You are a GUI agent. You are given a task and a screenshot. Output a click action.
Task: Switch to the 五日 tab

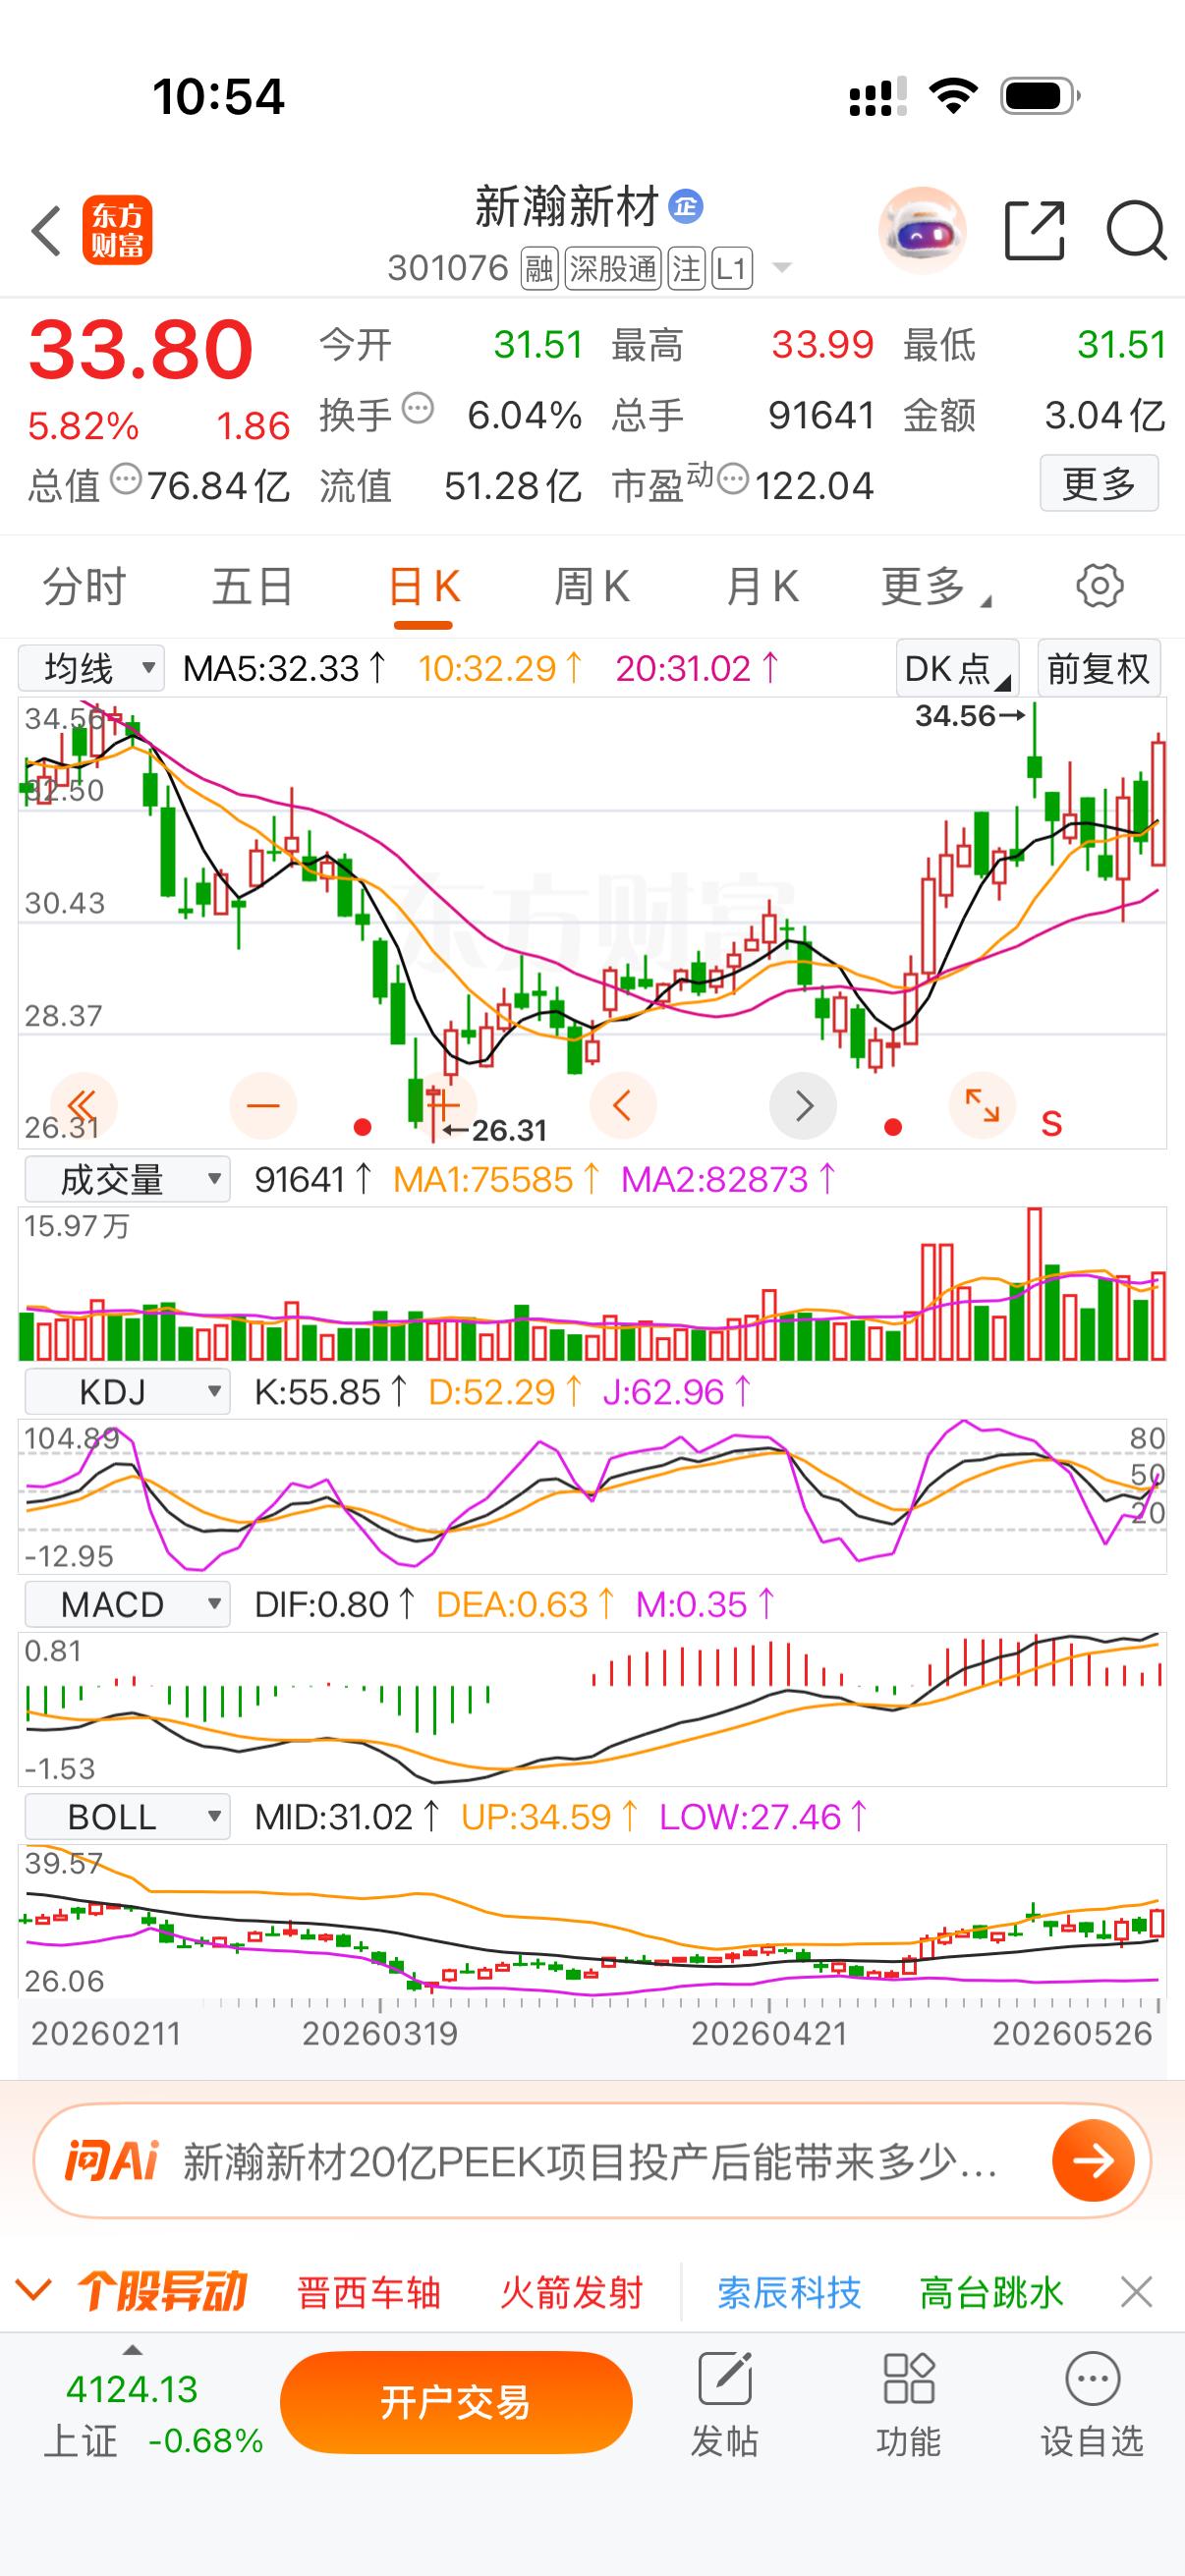252,586
